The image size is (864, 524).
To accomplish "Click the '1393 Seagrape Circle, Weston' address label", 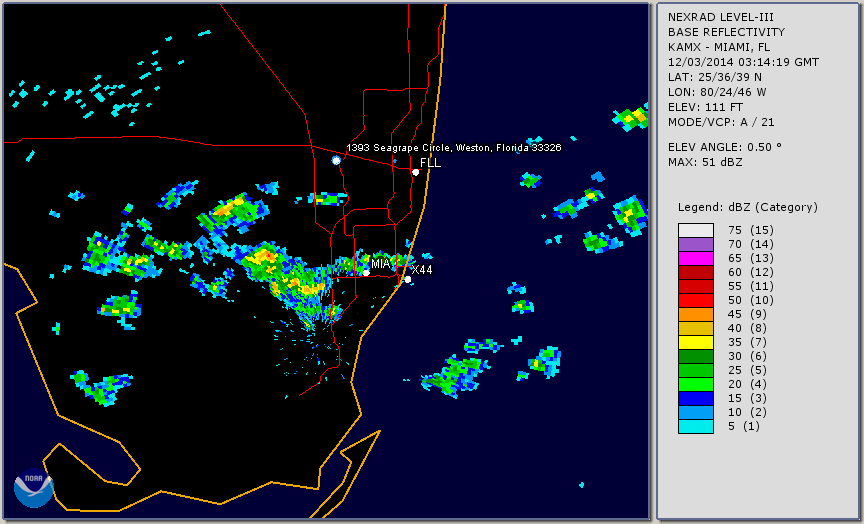I will pos(453,148).
